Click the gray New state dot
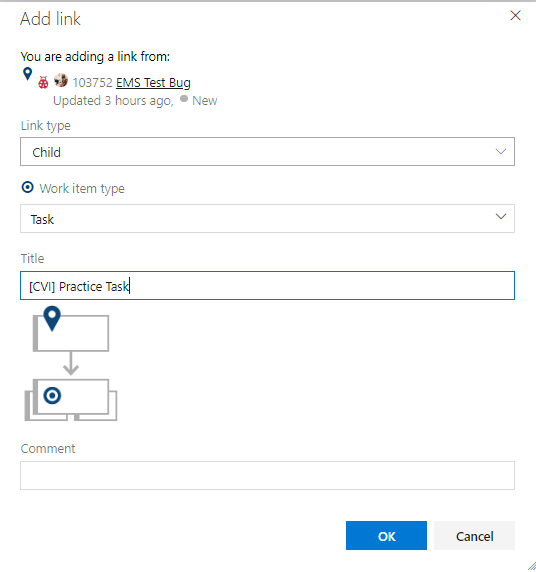 184,98
